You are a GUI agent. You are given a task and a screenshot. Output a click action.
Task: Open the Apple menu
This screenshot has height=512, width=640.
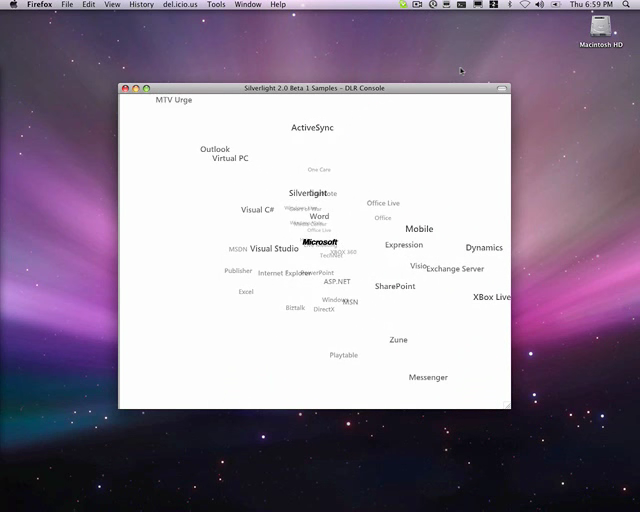[13, 4]
